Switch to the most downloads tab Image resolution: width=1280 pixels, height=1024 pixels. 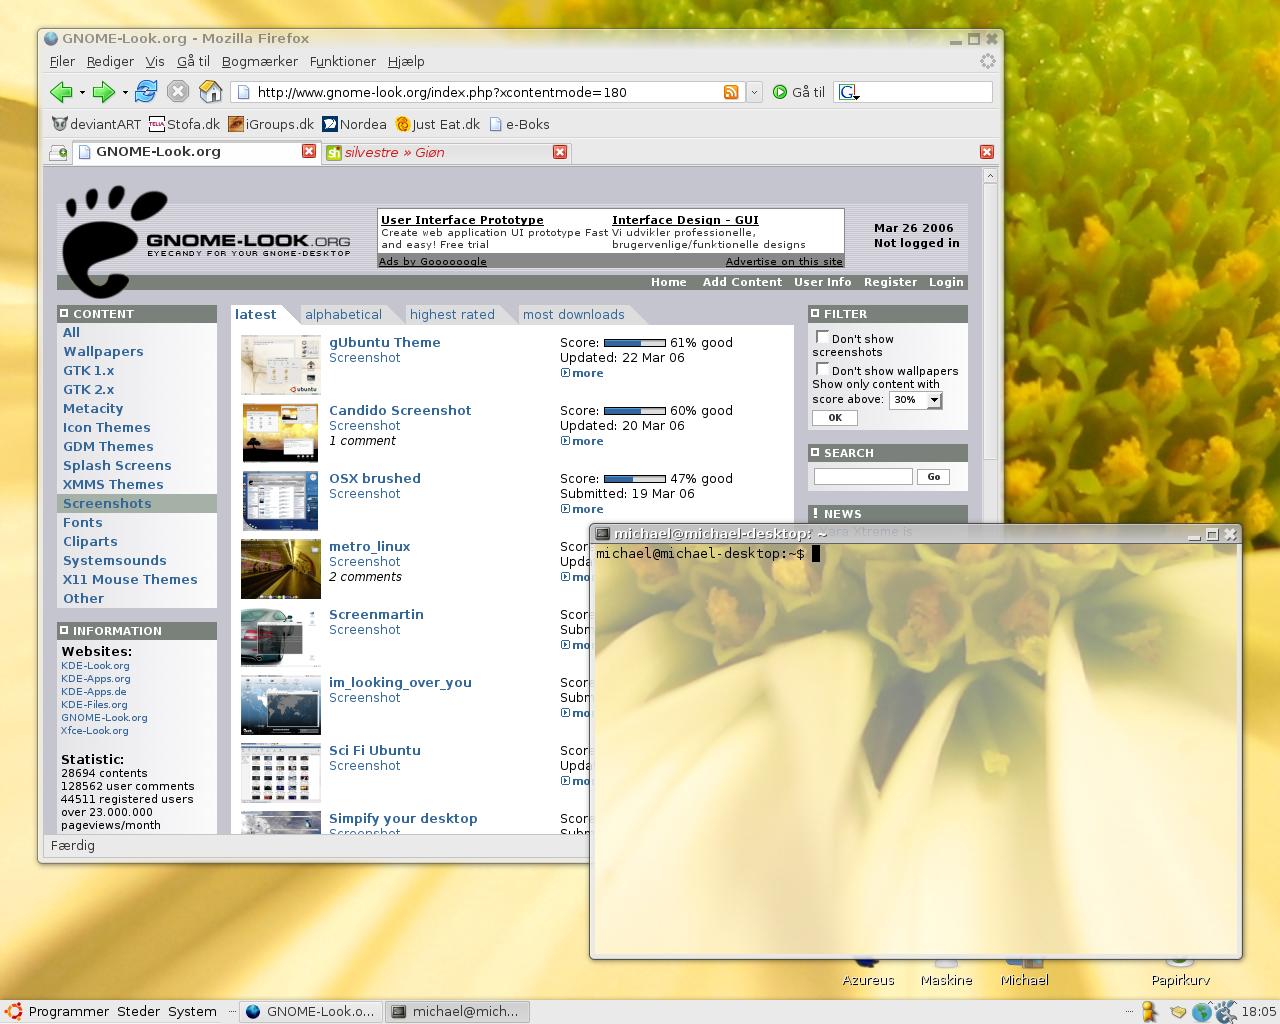click(x=573, y=314)
